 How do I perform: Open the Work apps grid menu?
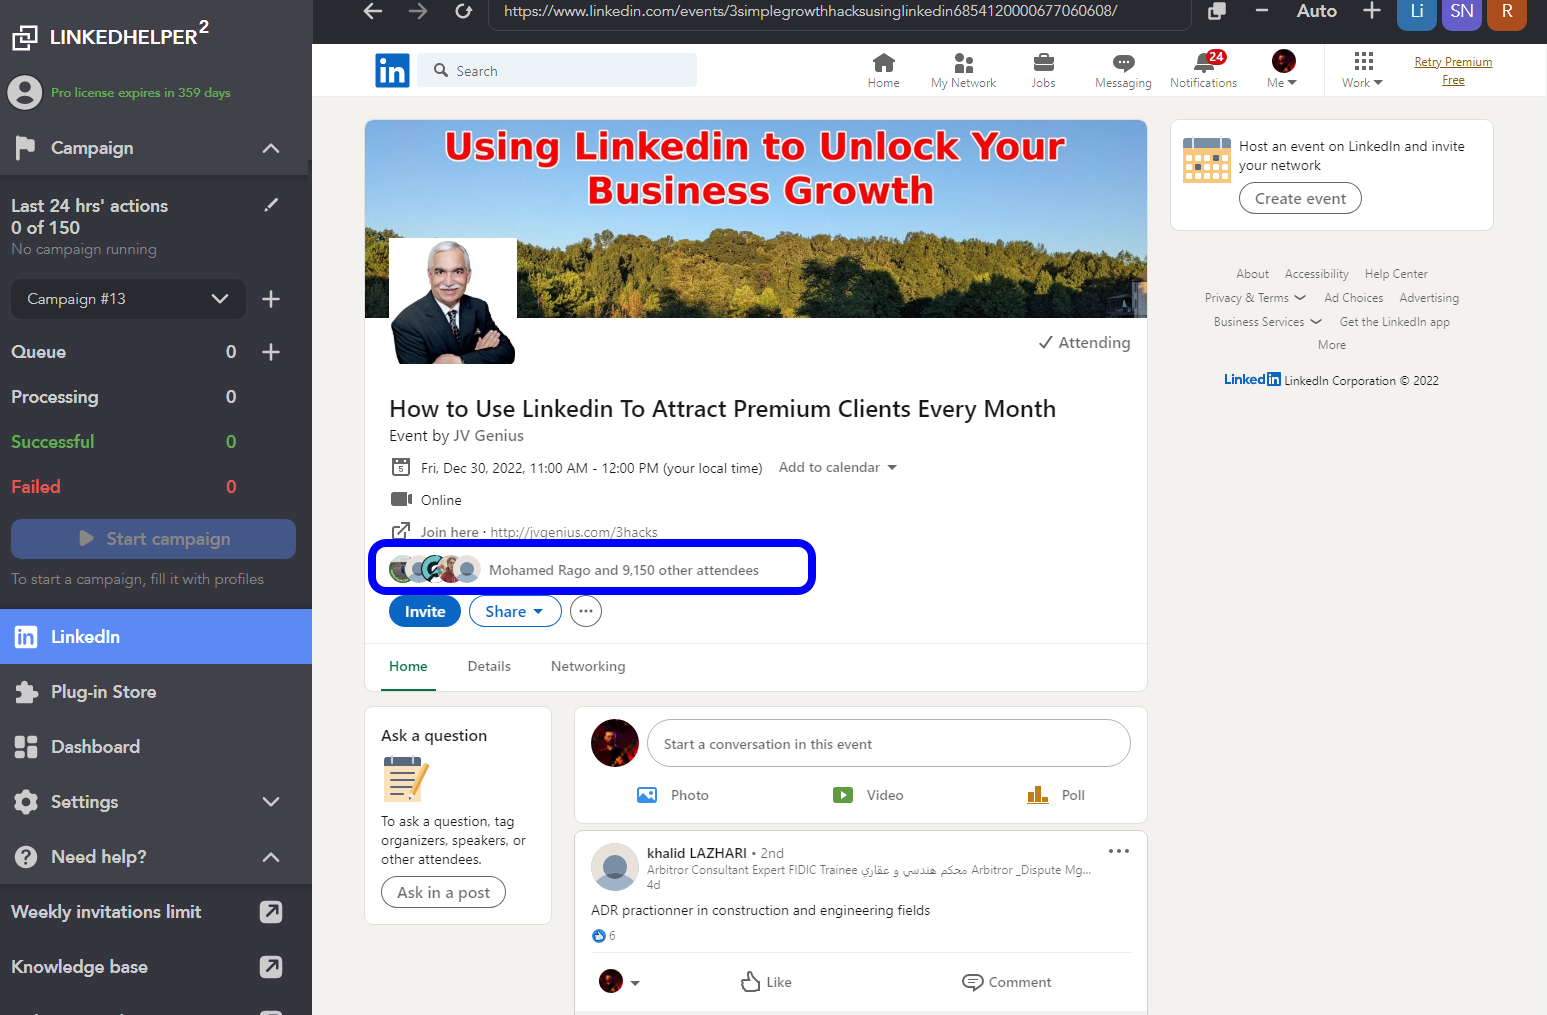(1362, 70)
